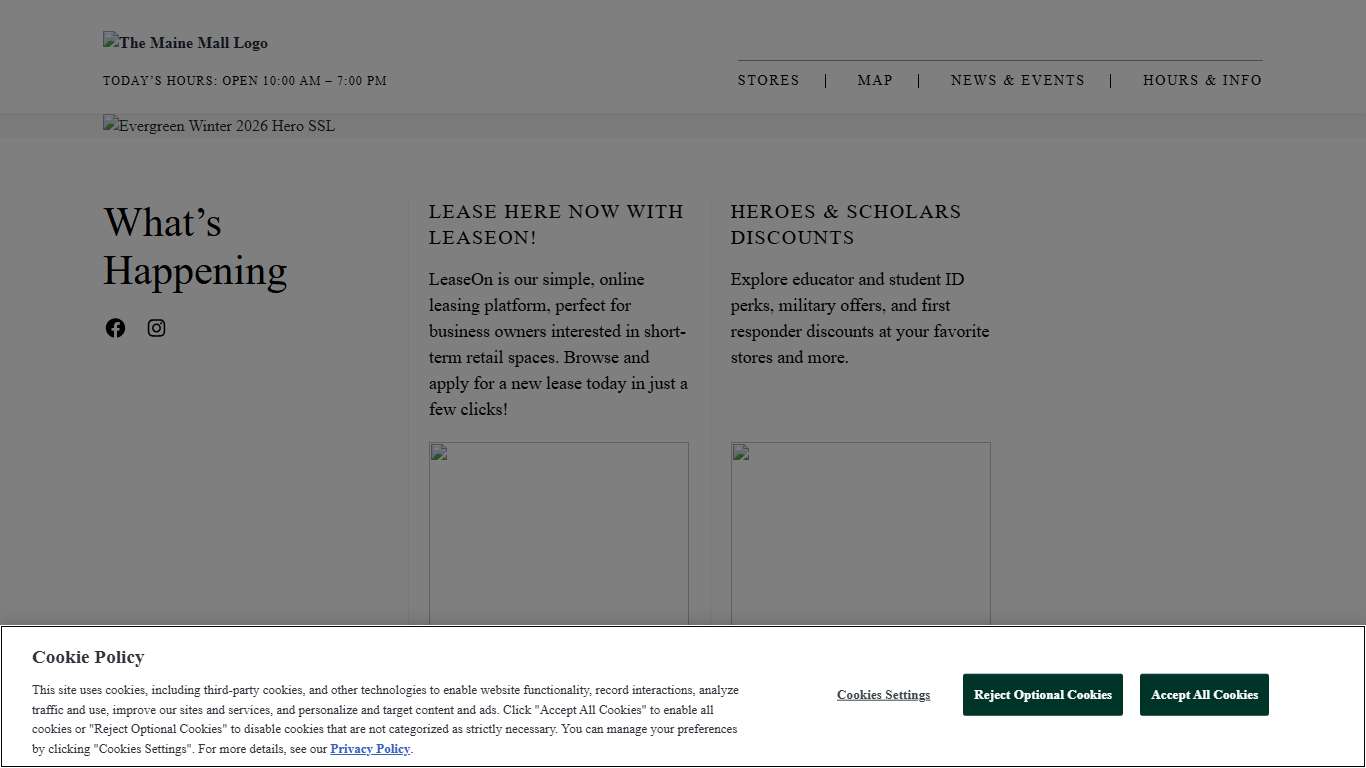The height and width of the screenshot is (768, 1366).
Task: Open the Lease Here Now with LeaseOn heading
Action: [x=556, y=225]
